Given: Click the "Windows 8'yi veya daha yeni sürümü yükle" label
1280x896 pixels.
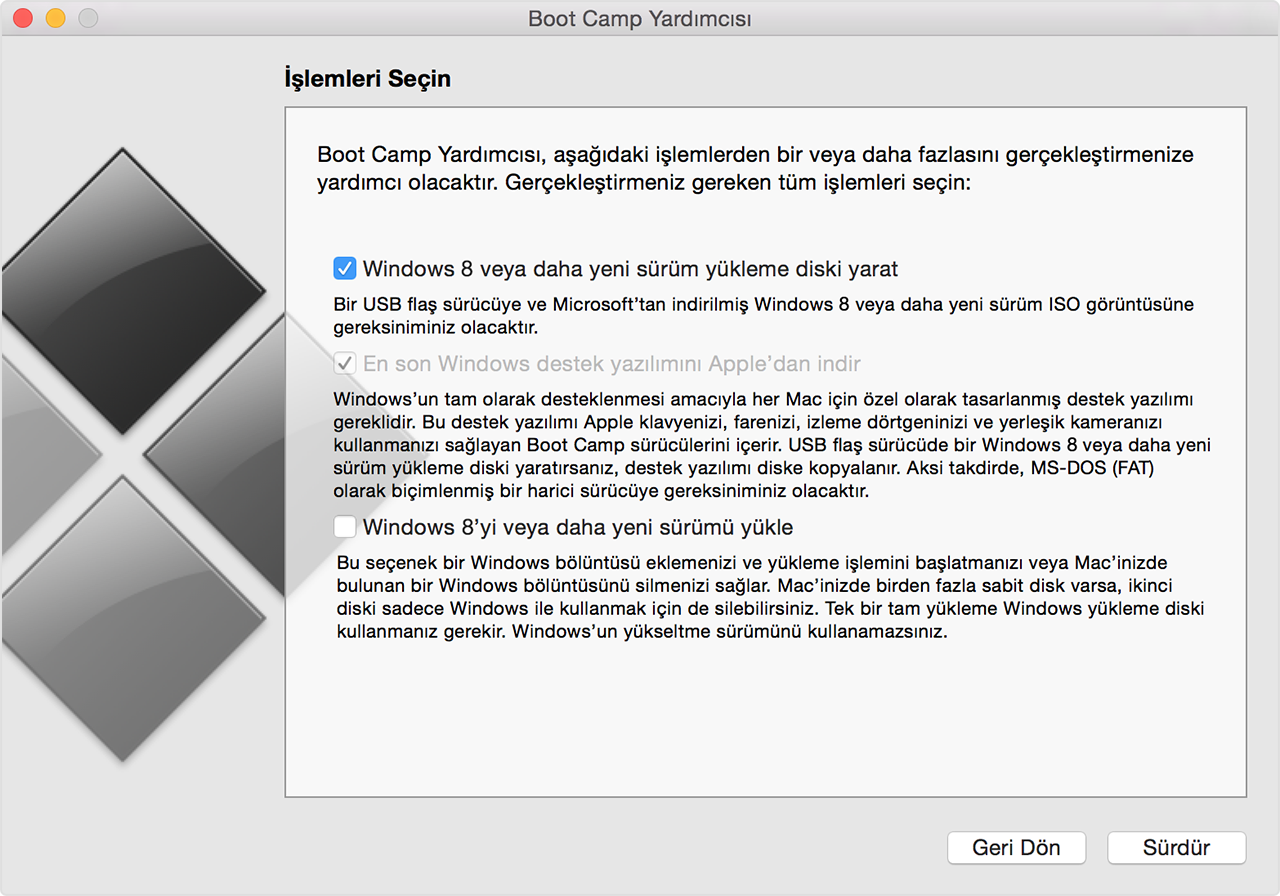Looking at the screenshot, I should pos(578,526).
